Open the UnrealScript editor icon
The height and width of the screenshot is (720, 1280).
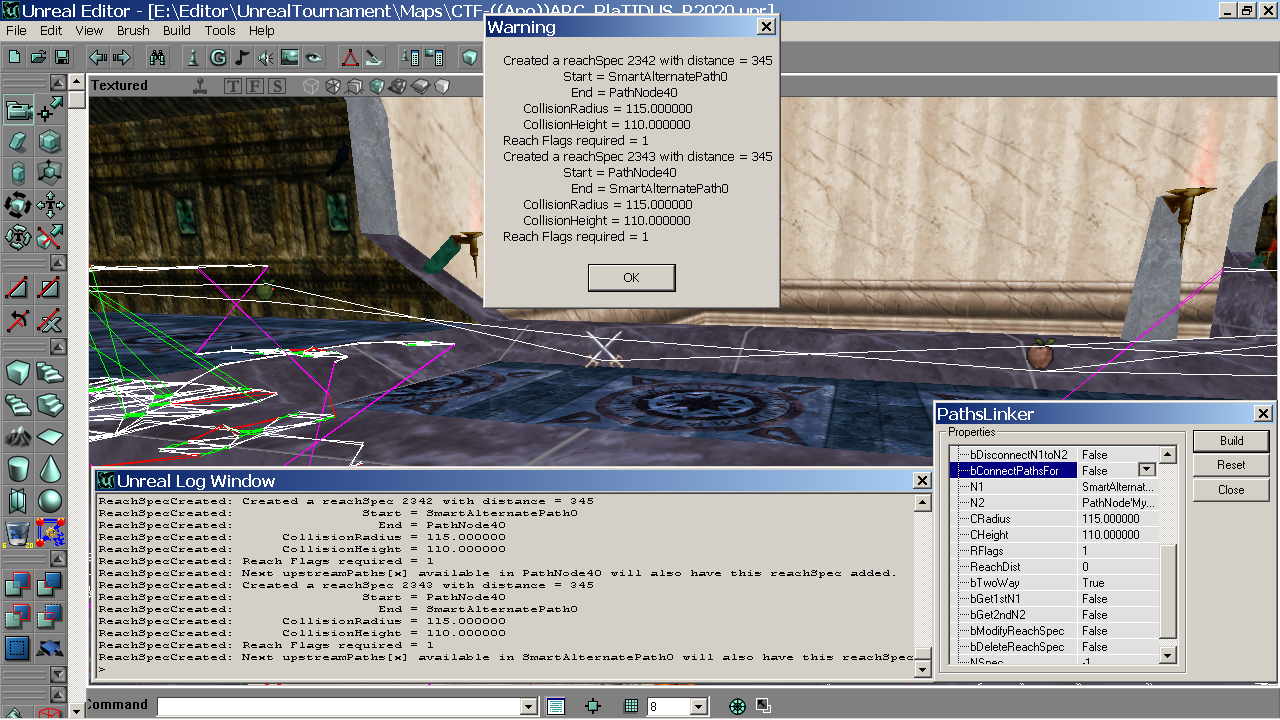coord(372,57)
